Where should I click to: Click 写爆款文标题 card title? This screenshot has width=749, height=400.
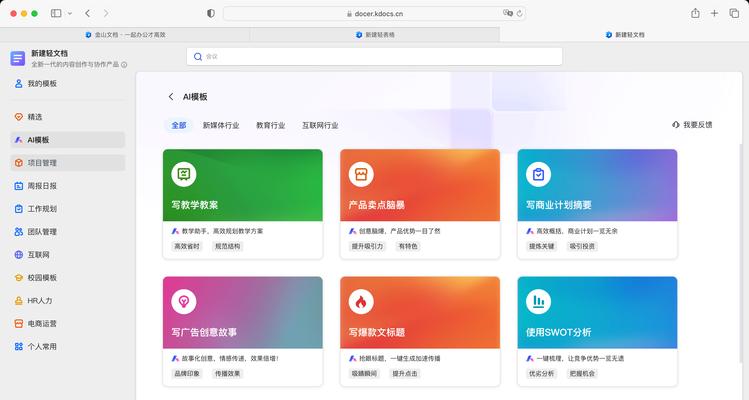(x=377, y=332)
